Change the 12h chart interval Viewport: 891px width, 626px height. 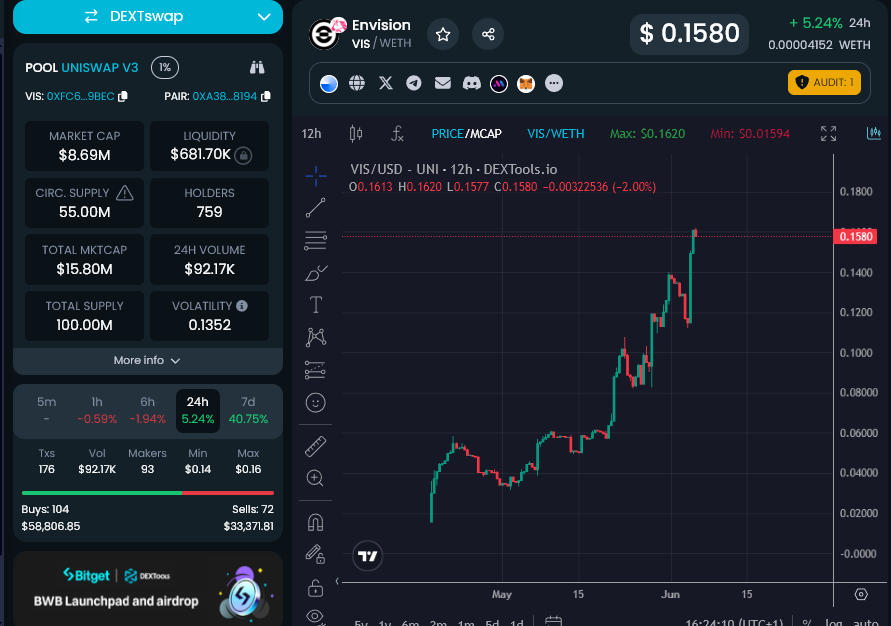tap(311, 134)
